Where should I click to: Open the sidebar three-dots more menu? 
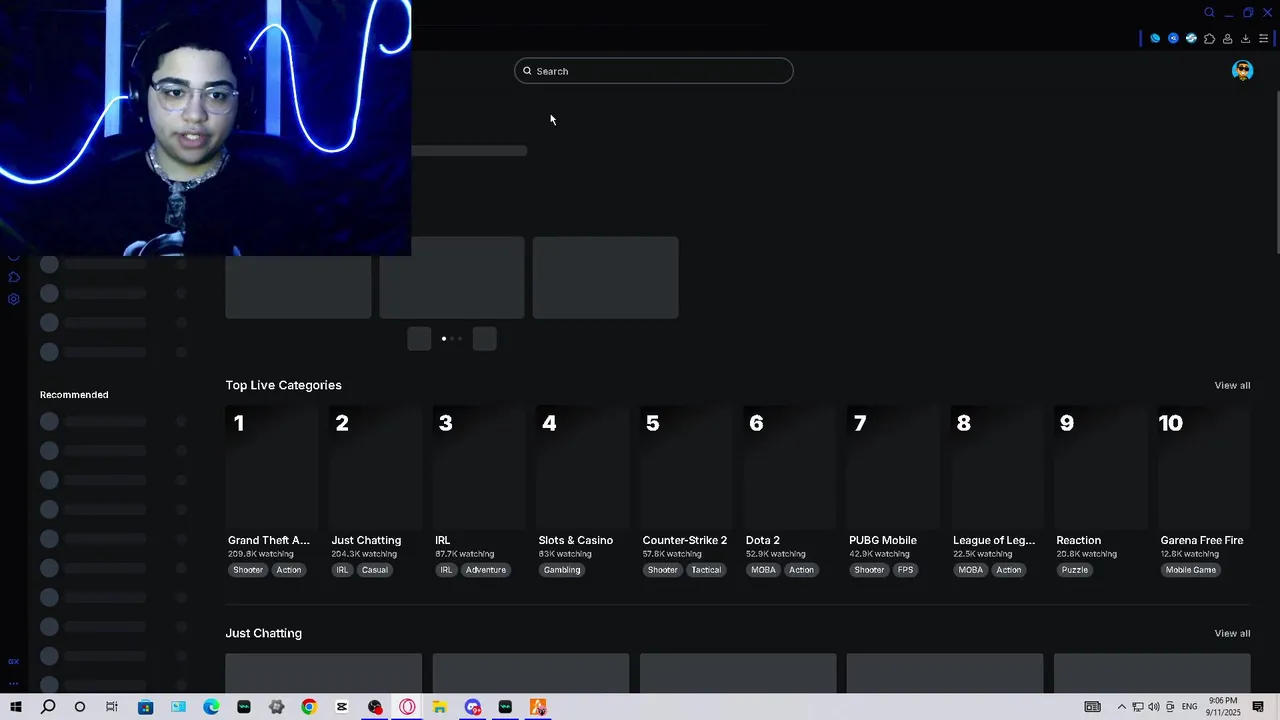coord(14,683)
